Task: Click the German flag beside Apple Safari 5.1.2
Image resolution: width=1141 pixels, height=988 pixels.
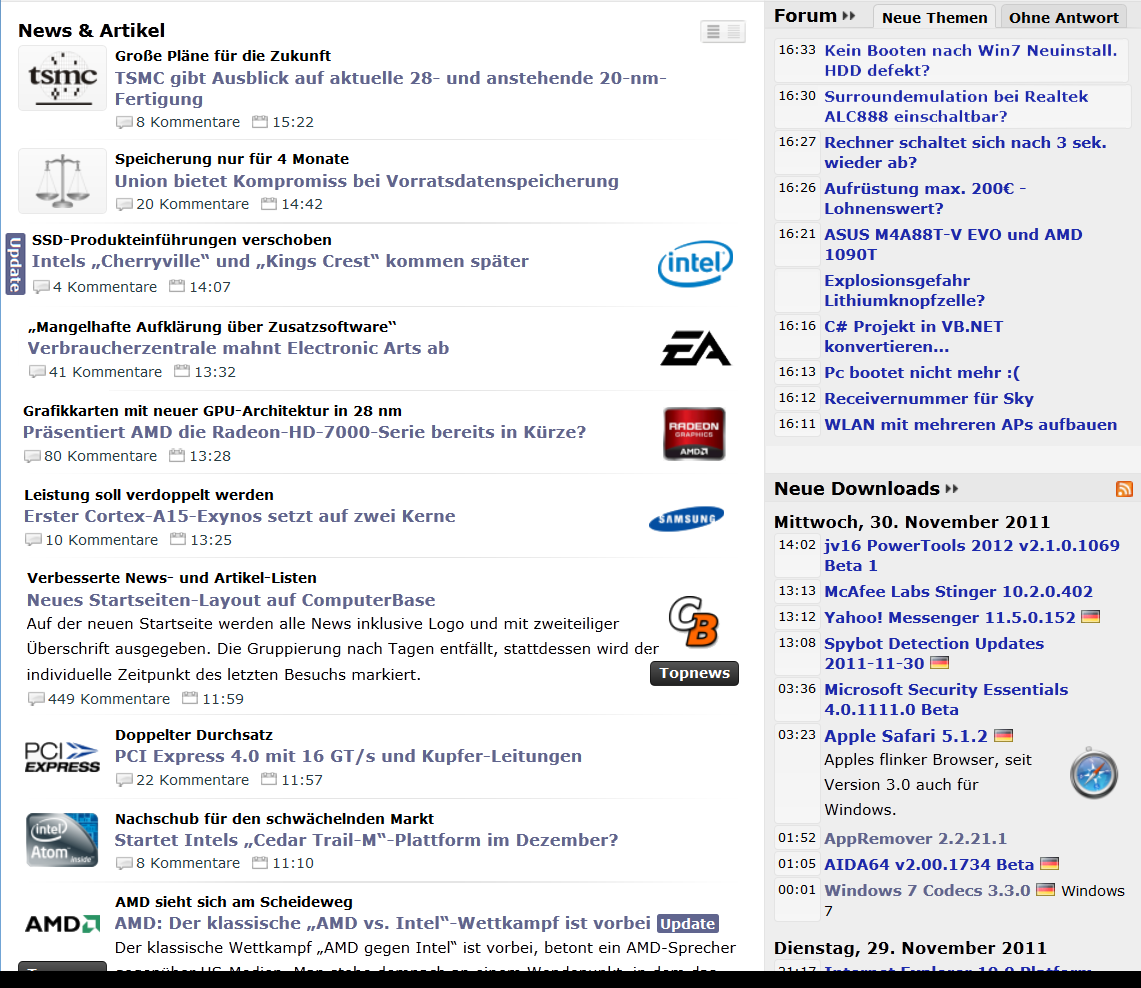Action: tap(1003, 736)
